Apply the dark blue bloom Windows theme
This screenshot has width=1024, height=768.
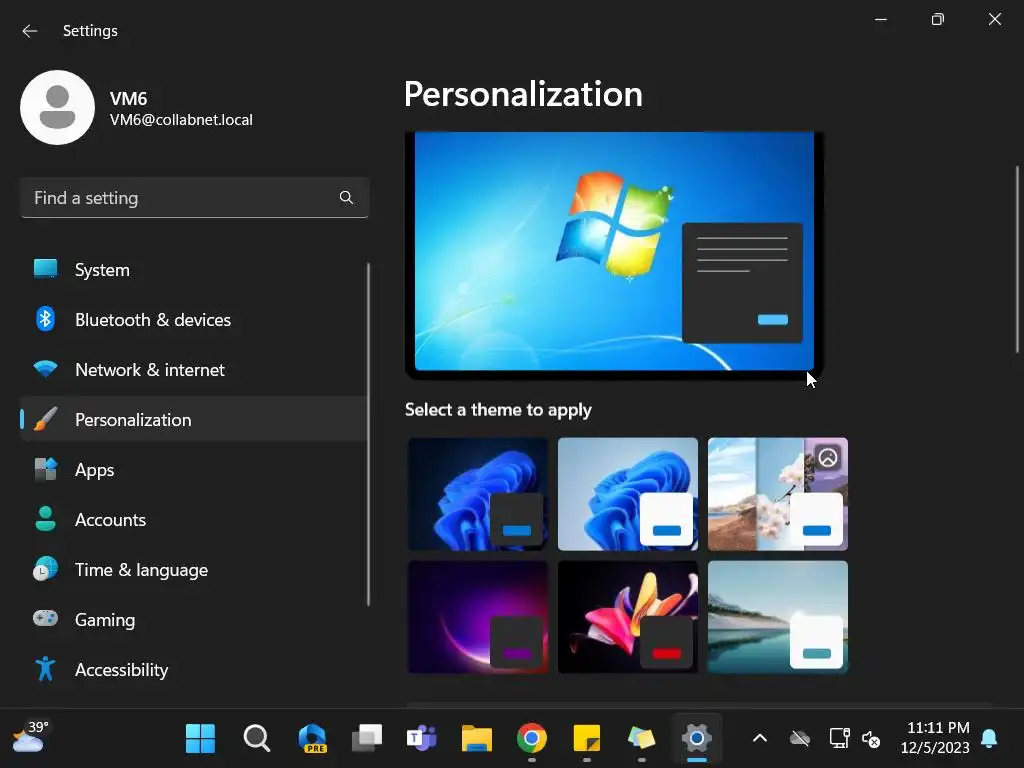[x=478, y=494]
